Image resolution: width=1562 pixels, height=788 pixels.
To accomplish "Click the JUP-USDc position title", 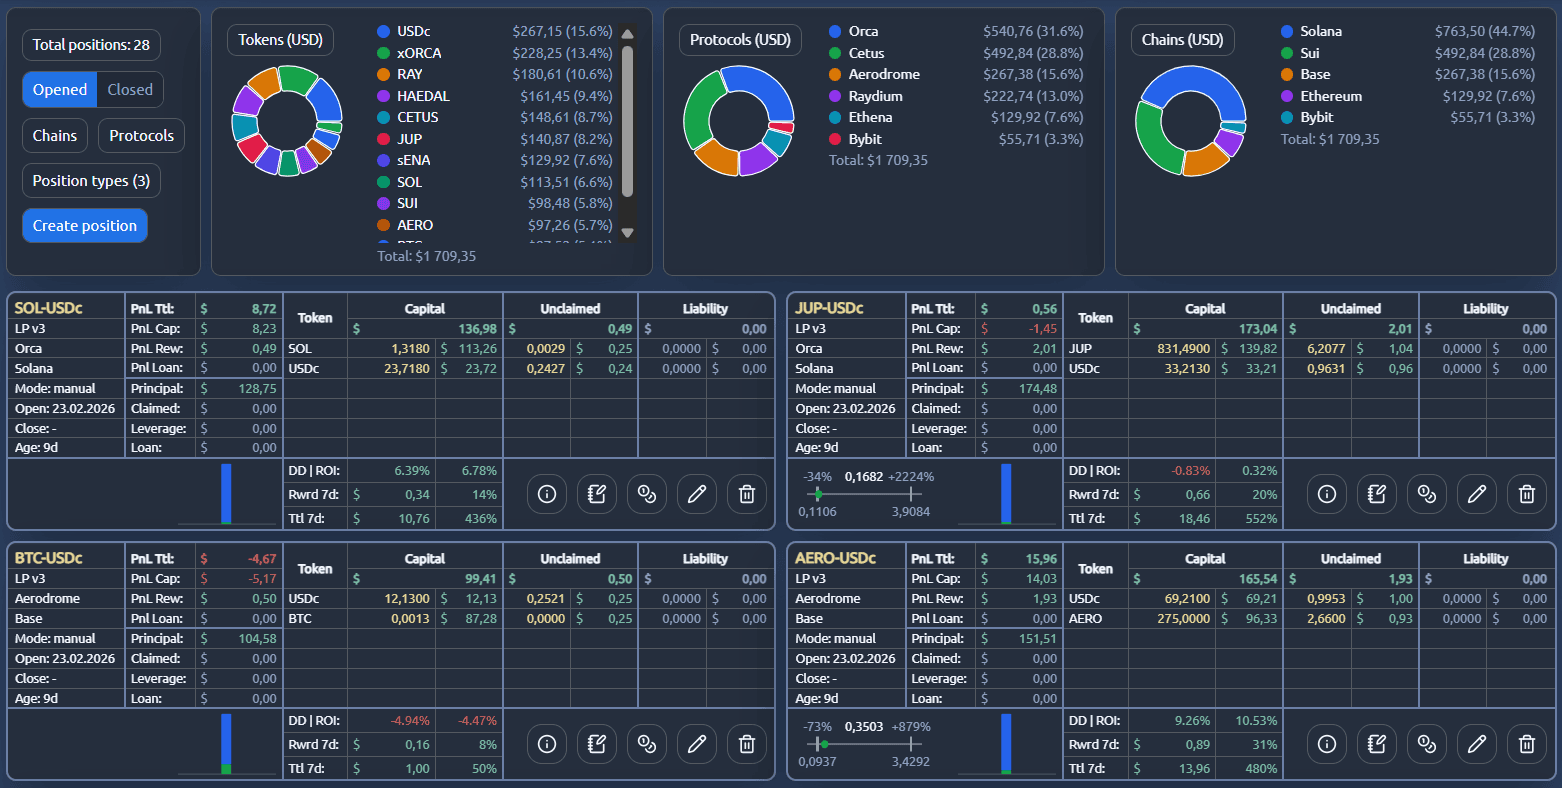I will point(829,308).
